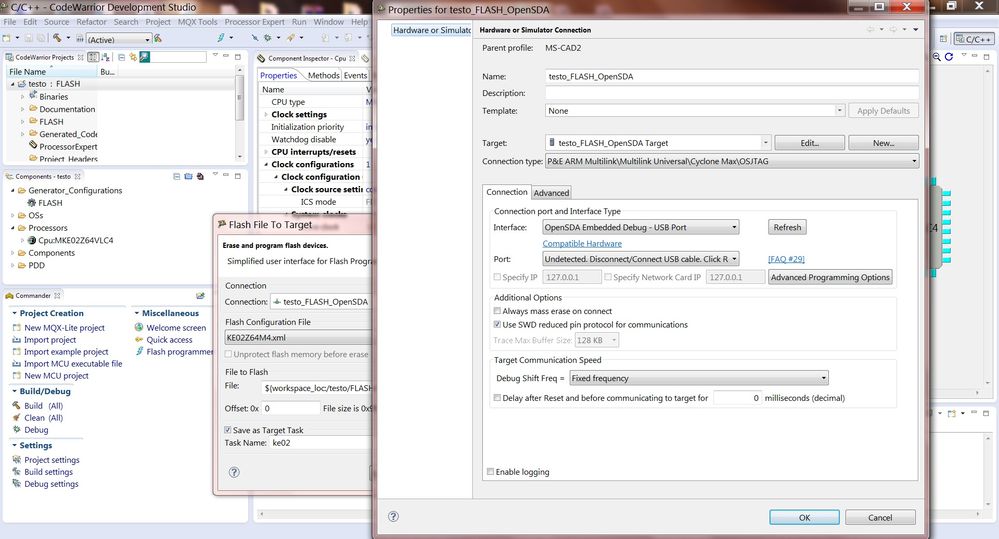Click the debug bug icon in main toolbar
The height and width of the screenshot is (539, 999).
[x=267, y=38]
